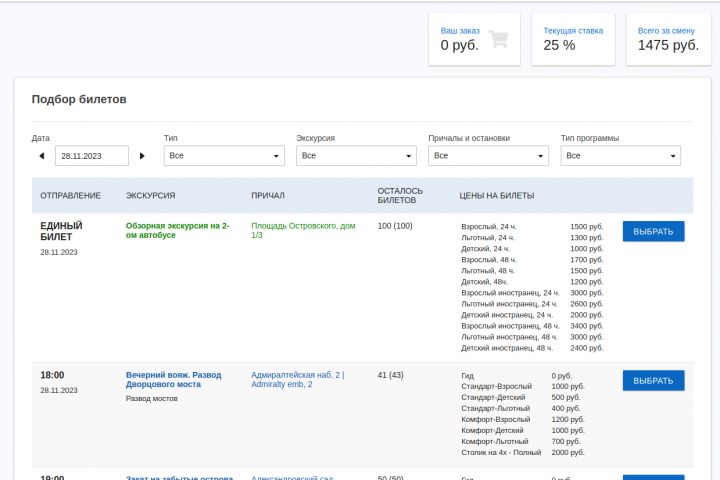Click Площадь Островского, дом 1/3 link
This screenshot has width=720, height=480.
pyautogui.click(x=303, y=230)
